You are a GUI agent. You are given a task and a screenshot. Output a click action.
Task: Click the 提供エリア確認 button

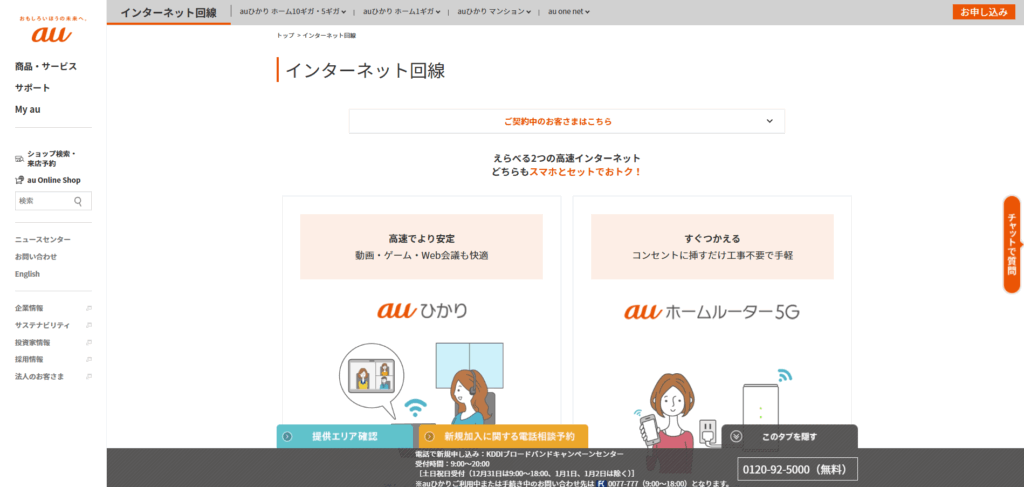[x=344, y=436]
